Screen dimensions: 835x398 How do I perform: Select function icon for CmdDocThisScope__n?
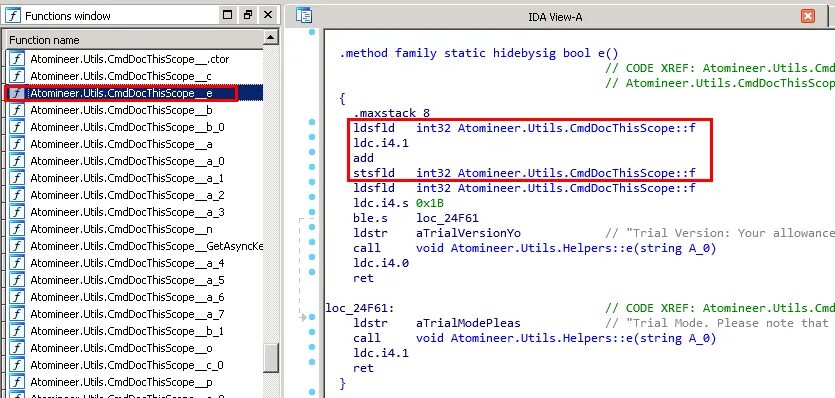(x=17, y=229)
